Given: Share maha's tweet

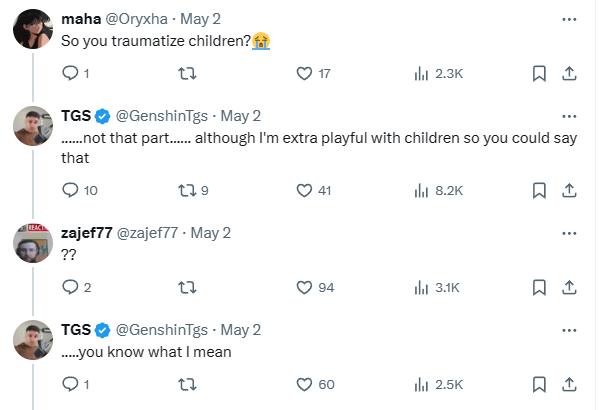Looking at the screenshot, I should (x=568, y=73).
